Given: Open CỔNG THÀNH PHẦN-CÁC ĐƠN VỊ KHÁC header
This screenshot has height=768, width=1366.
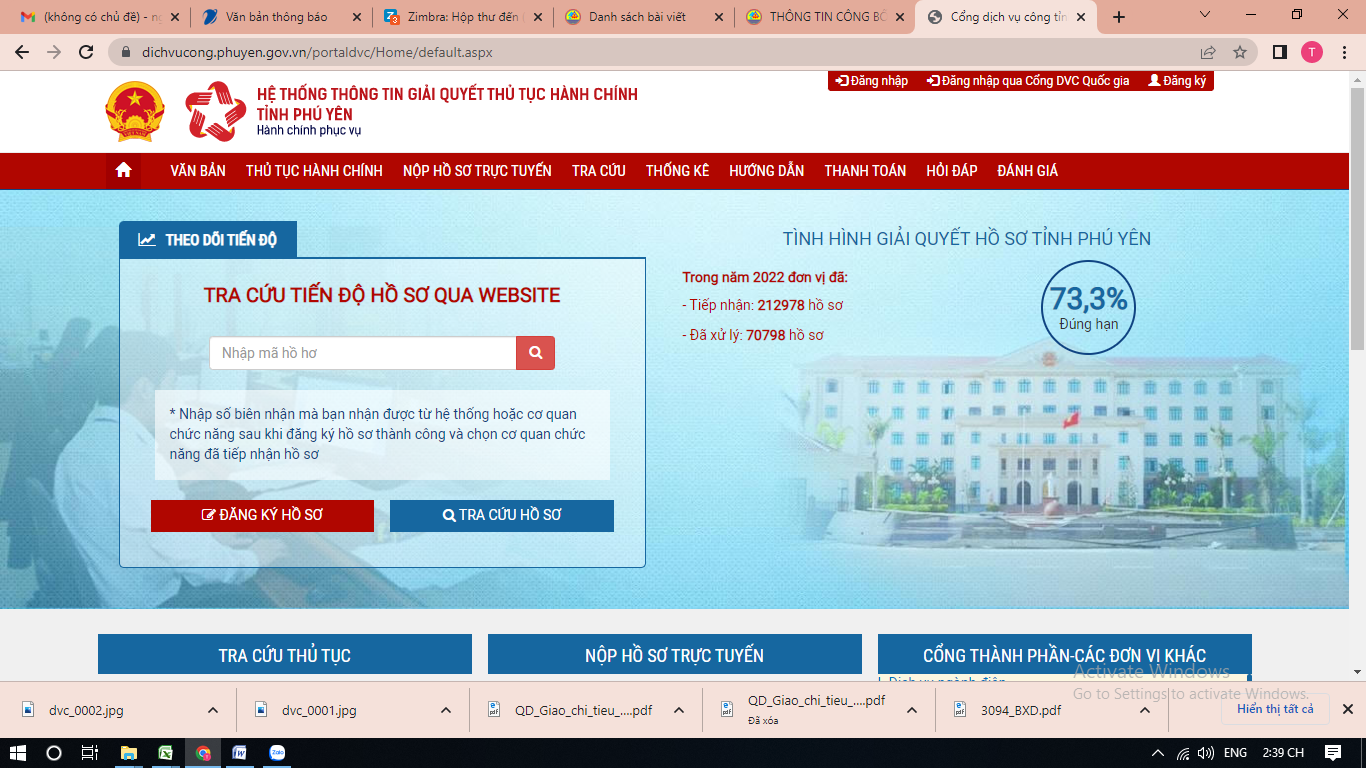Looking at the screenshot, I should 1065,655.
